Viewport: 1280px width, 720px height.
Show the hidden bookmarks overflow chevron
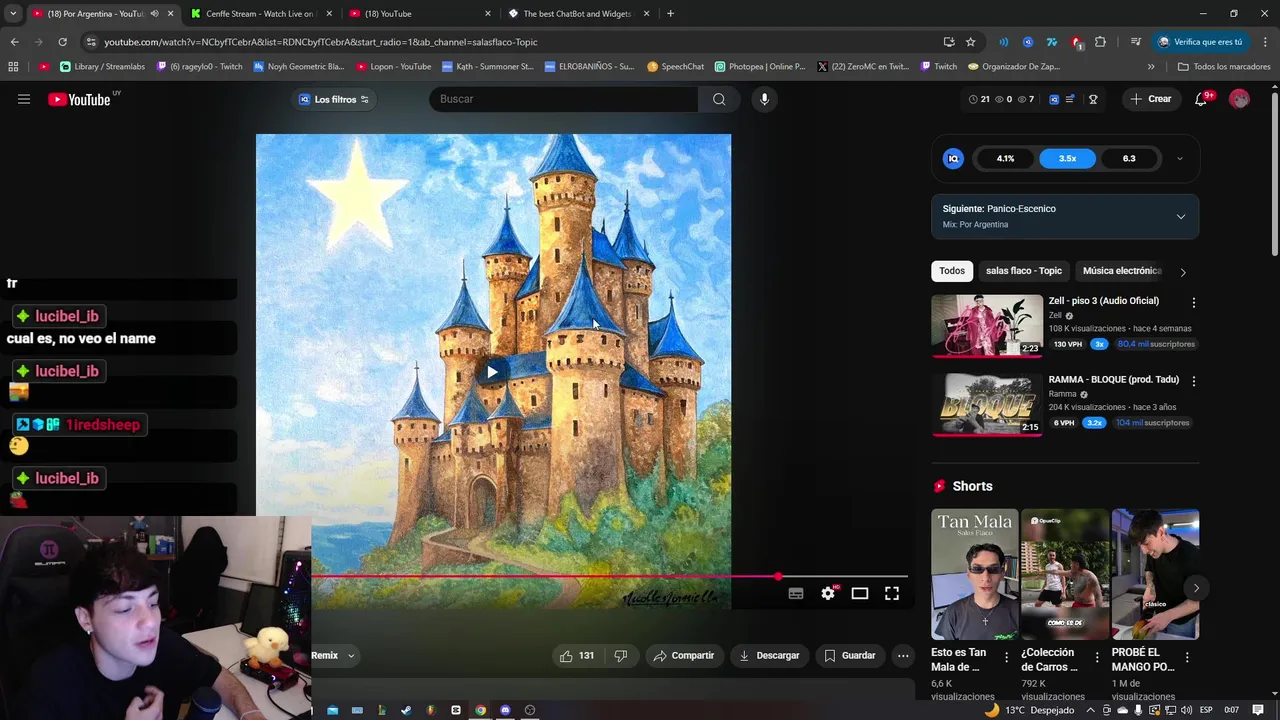(1151, 67)
